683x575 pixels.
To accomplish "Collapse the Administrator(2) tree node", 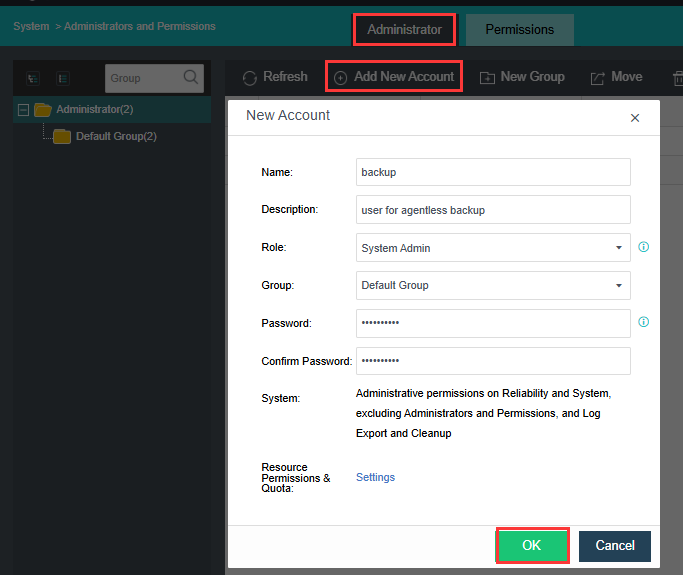I will coord(24,110).
